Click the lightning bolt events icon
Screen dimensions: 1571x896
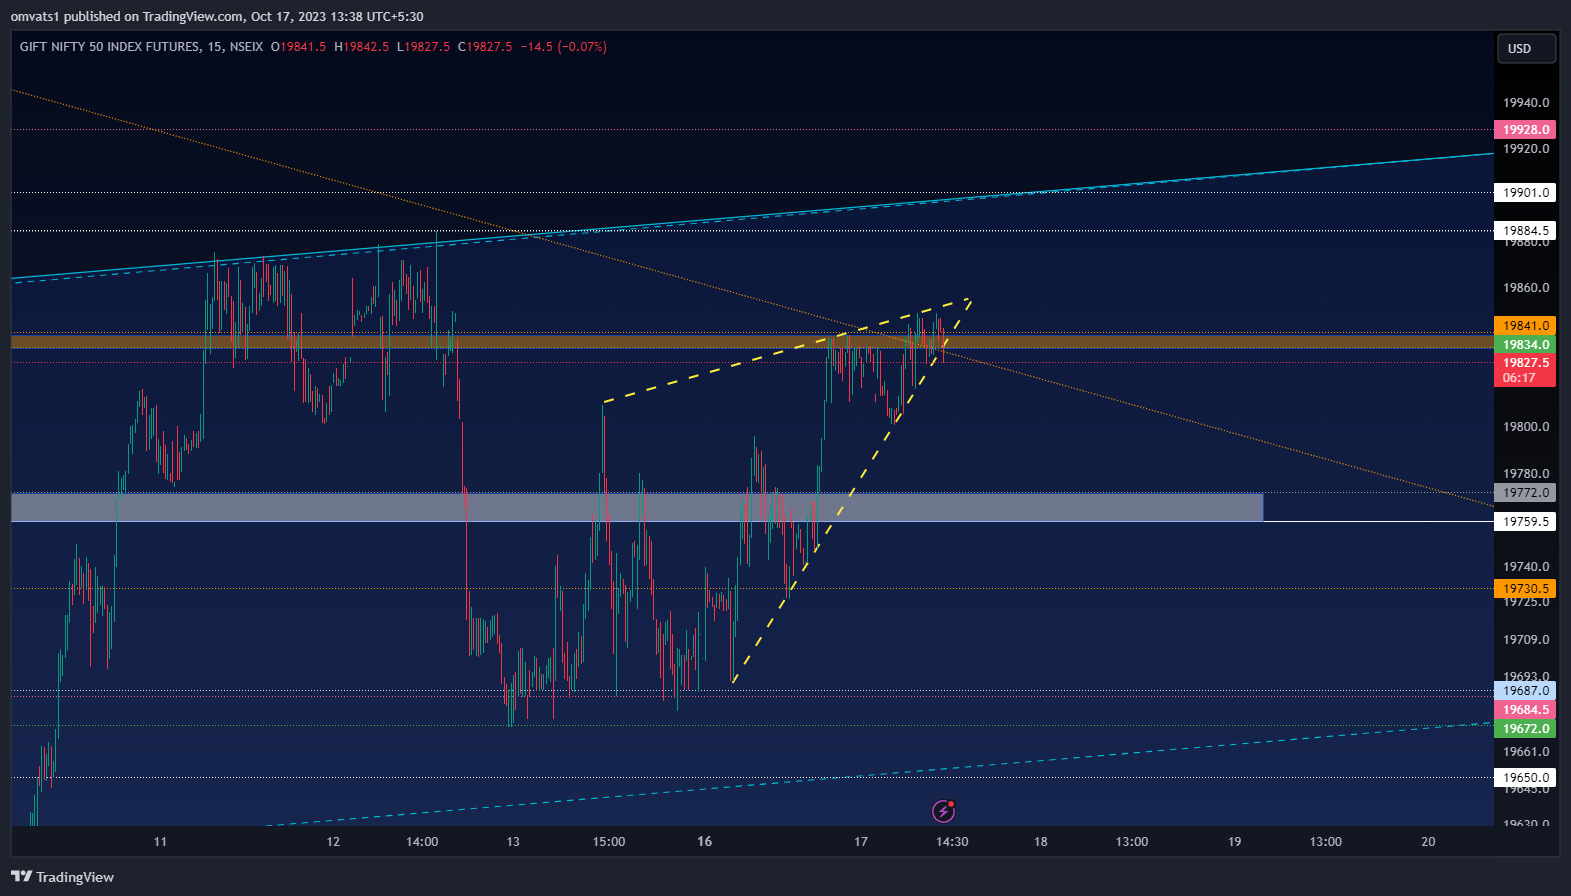(943, 810)
